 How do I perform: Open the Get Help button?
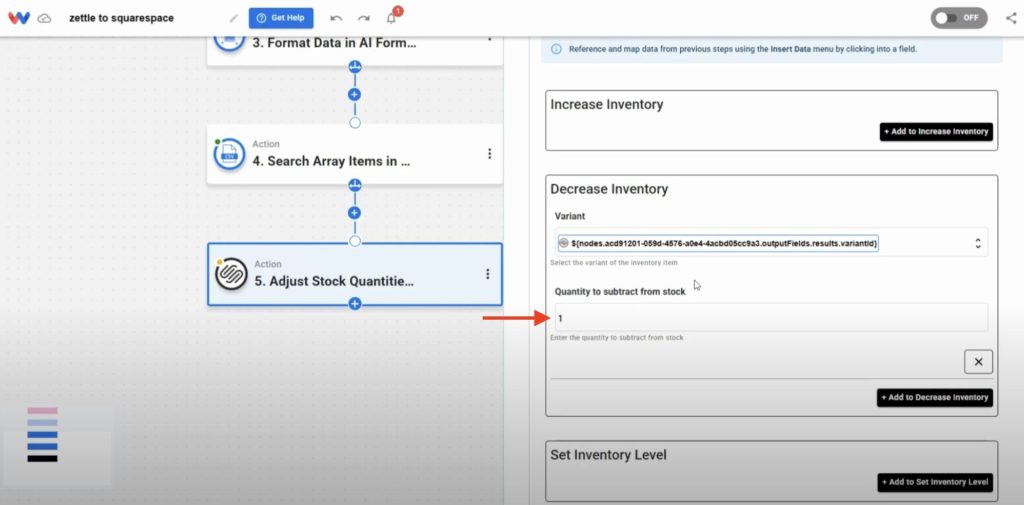pyautogui.click(x=281, y=18)
